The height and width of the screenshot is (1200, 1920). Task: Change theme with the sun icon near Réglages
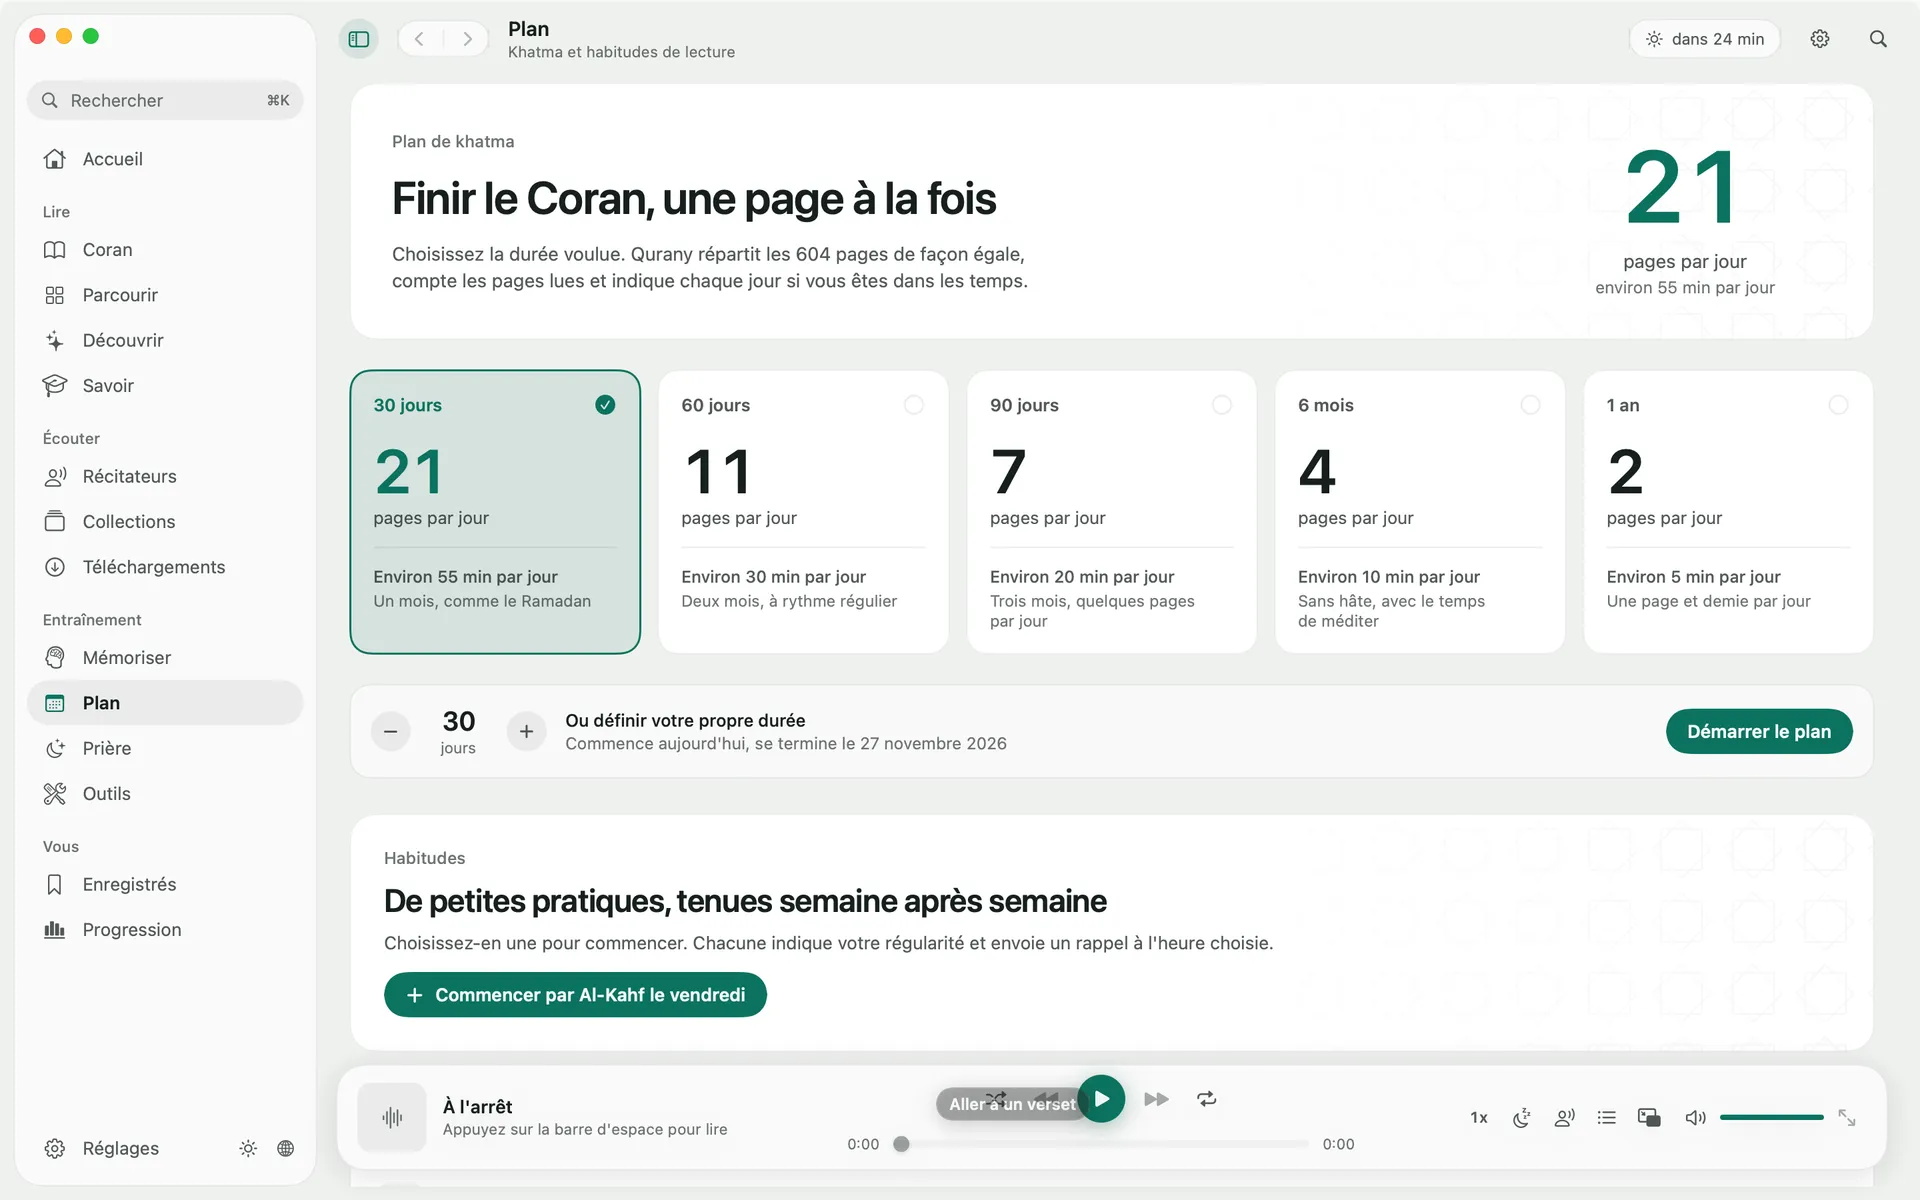[248, 1148]
